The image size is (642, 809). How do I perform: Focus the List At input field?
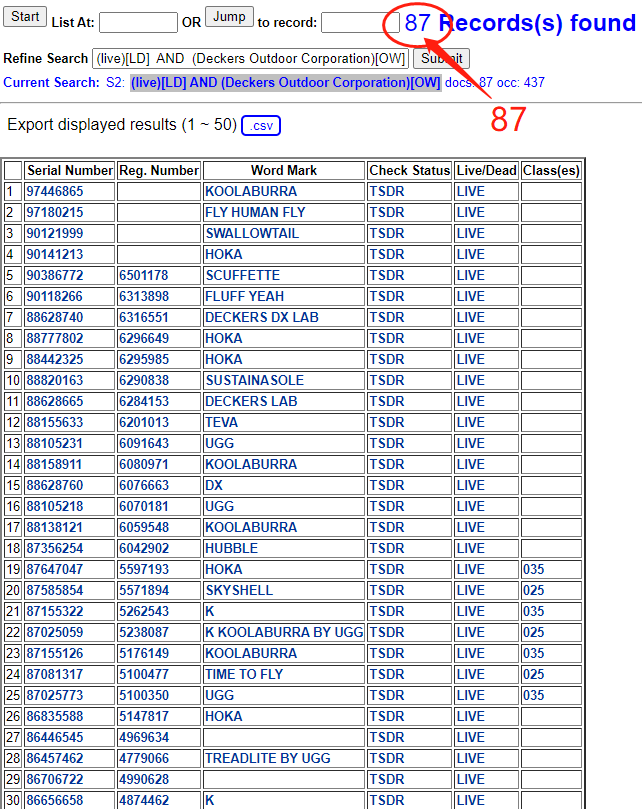click(x=138, y=23)
